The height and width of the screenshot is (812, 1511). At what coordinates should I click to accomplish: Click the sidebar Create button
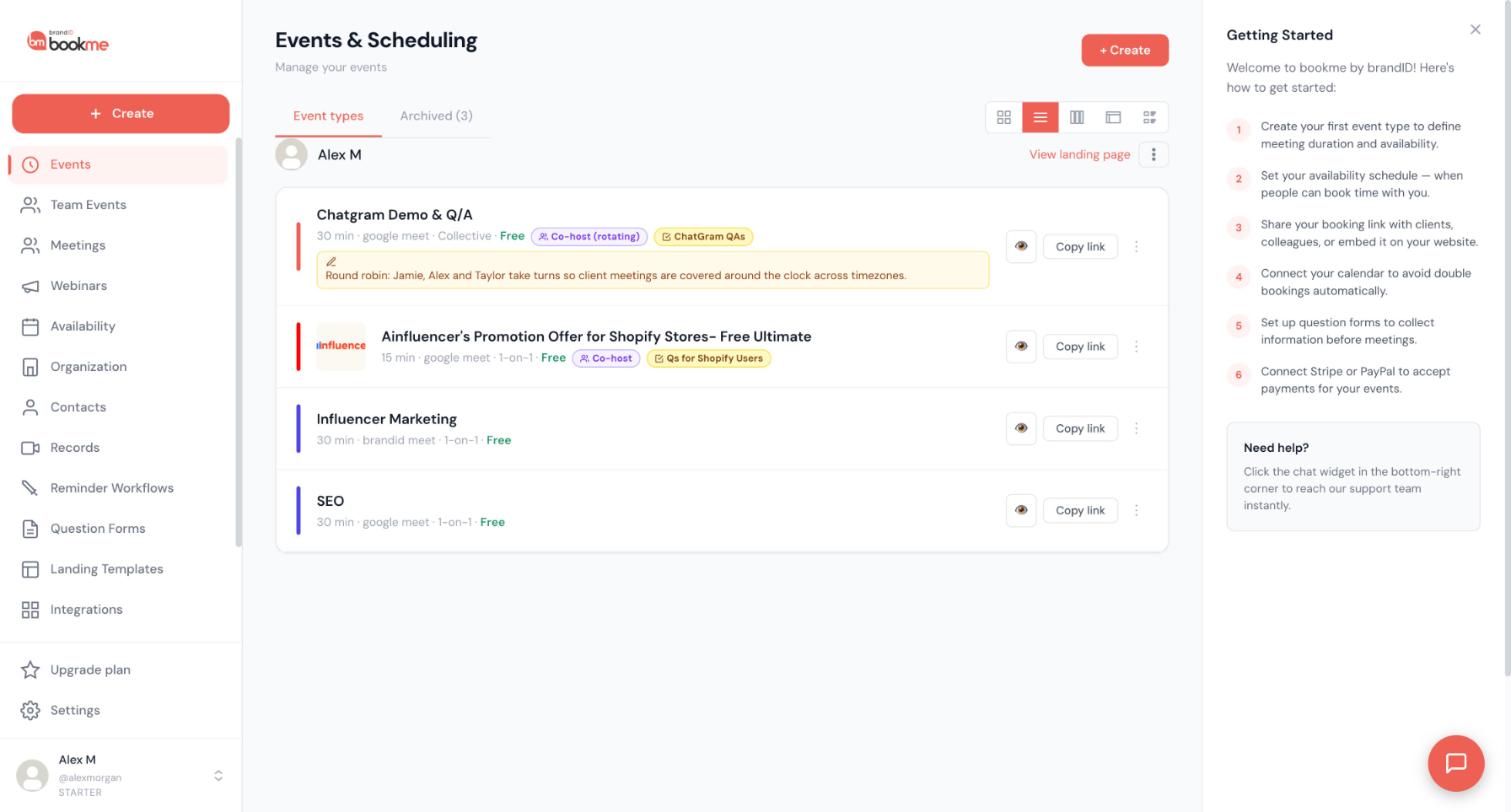121,113
